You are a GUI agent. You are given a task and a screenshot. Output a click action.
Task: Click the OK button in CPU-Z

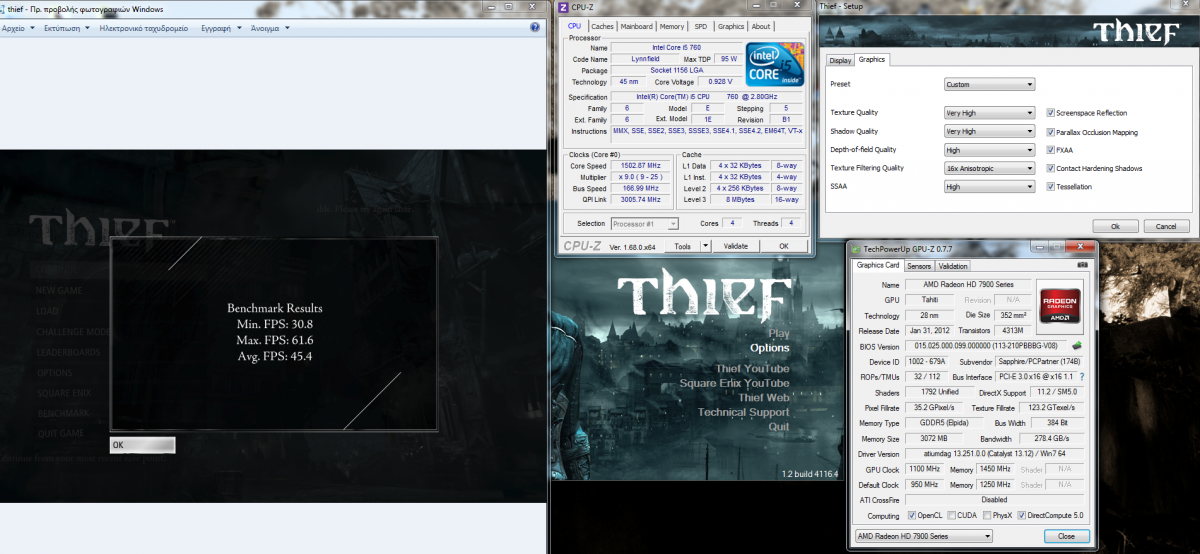point(784,245)
